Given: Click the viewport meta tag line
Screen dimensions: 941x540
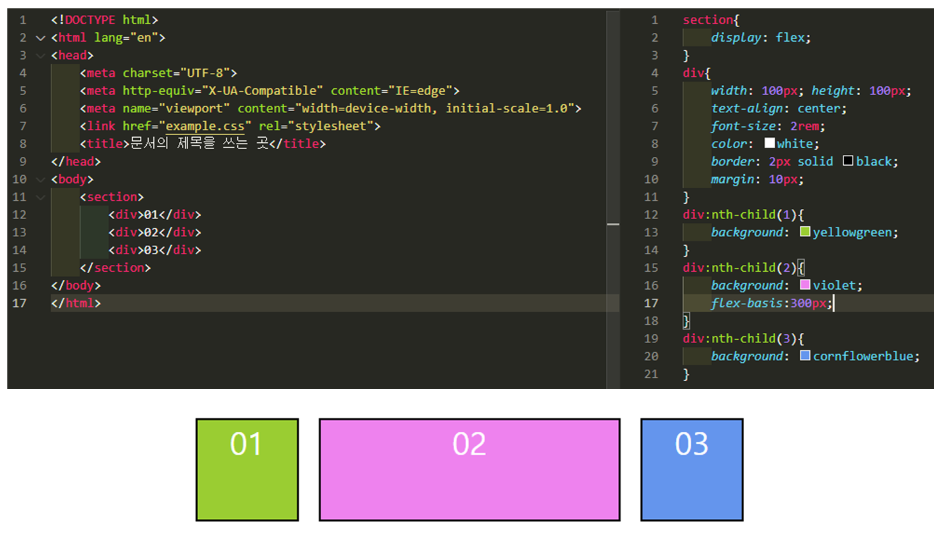Looking at the screenshot, I should [x=331, y=109].
